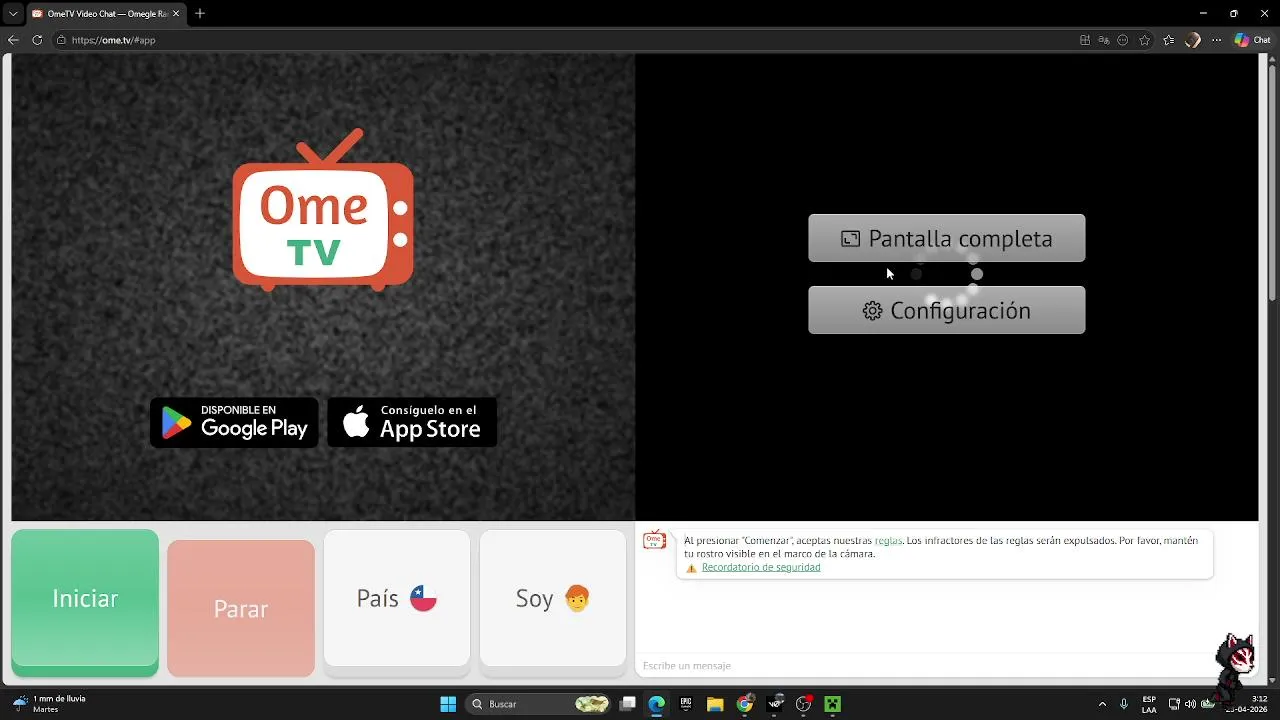This screenshot has width=1280, height=720.
Task: Click the round face icon in address bar
Action: [x=1123, y=40]
